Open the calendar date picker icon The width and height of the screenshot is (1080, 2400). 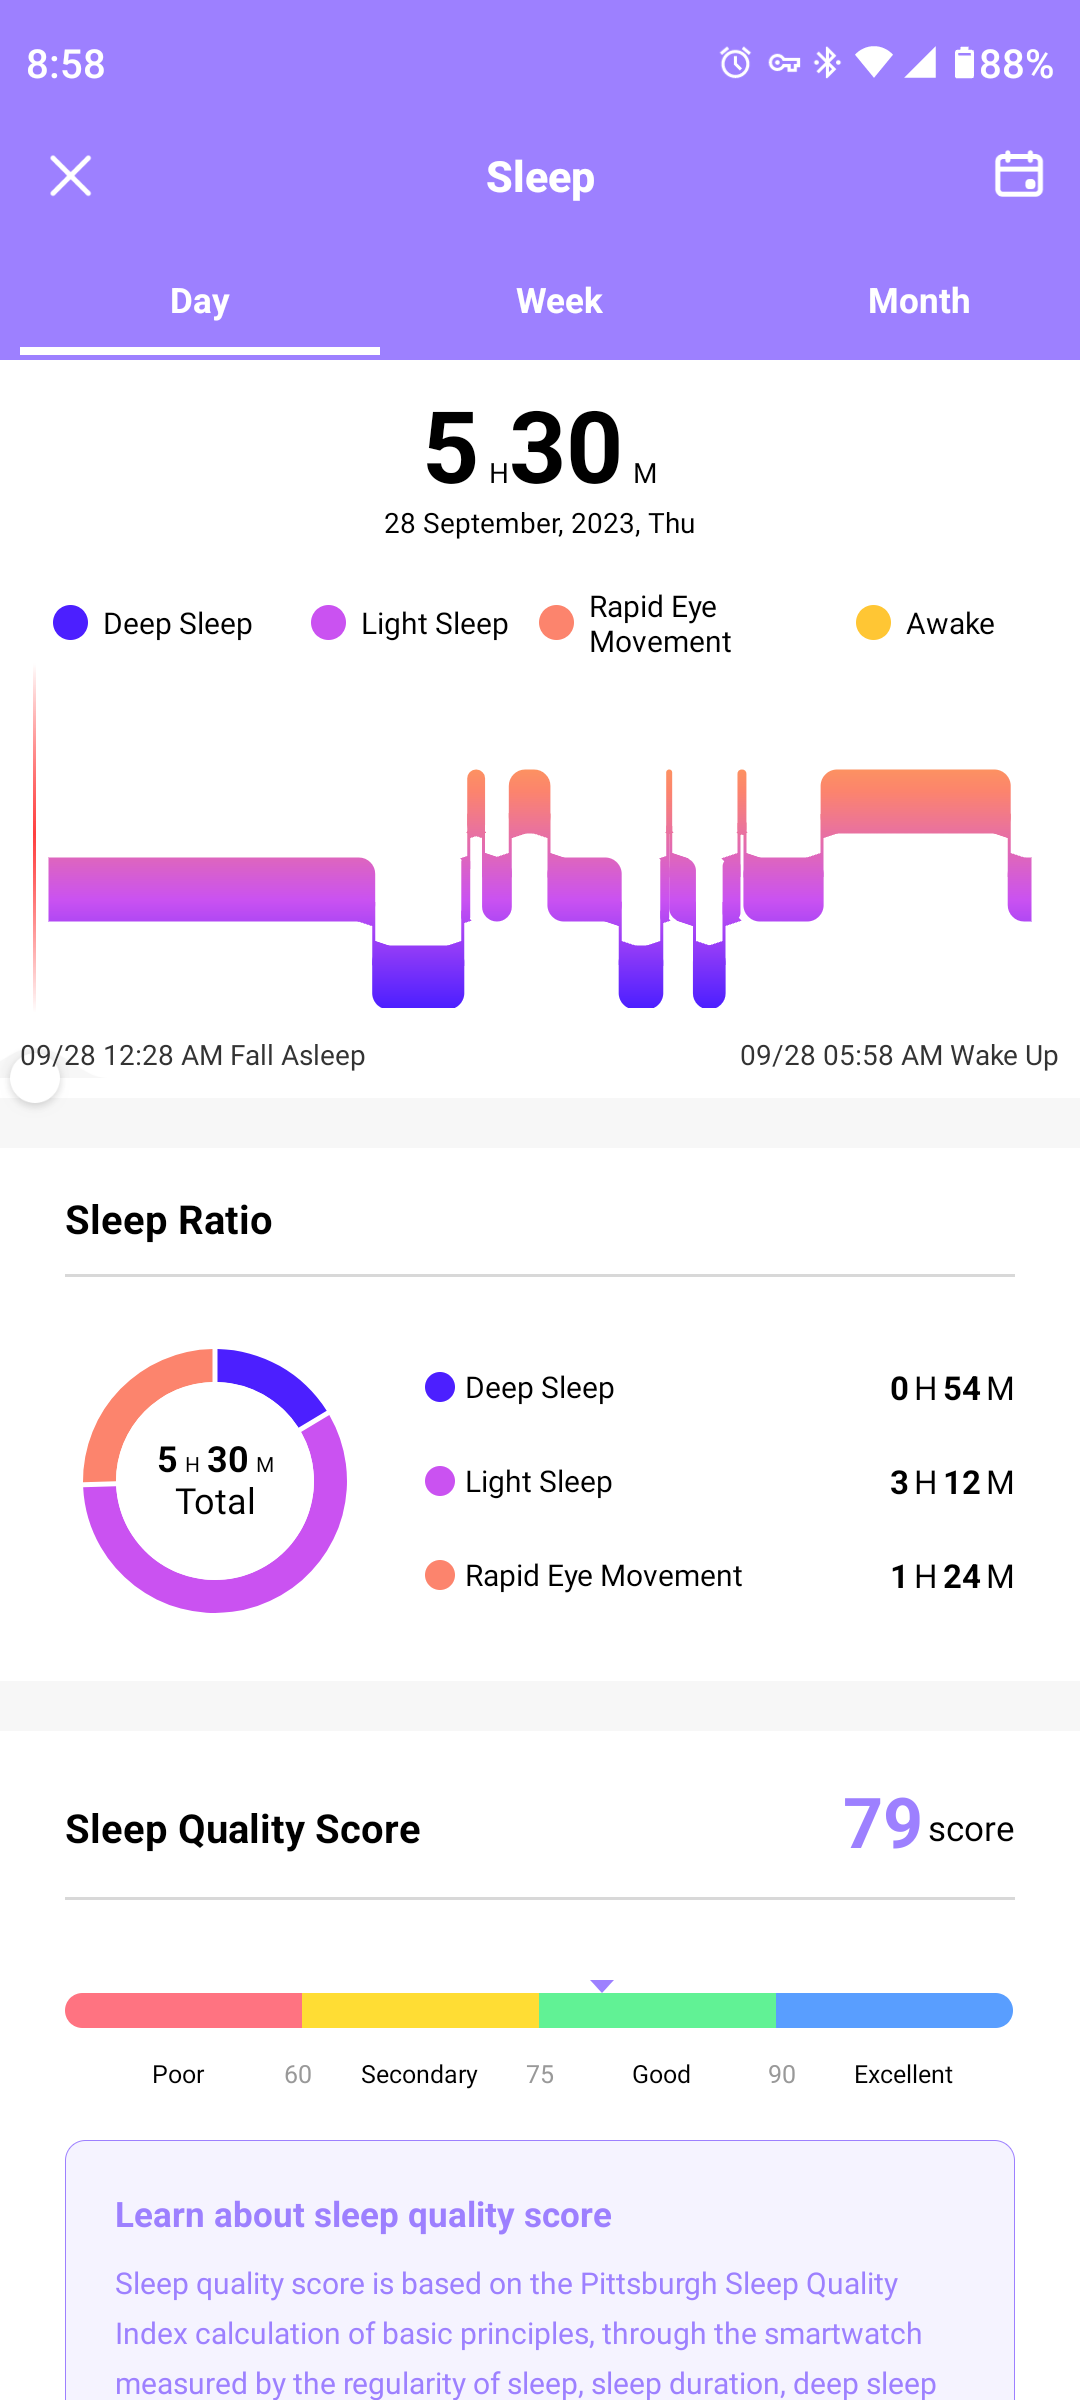pyautogui.click(x=1018, y=175)
